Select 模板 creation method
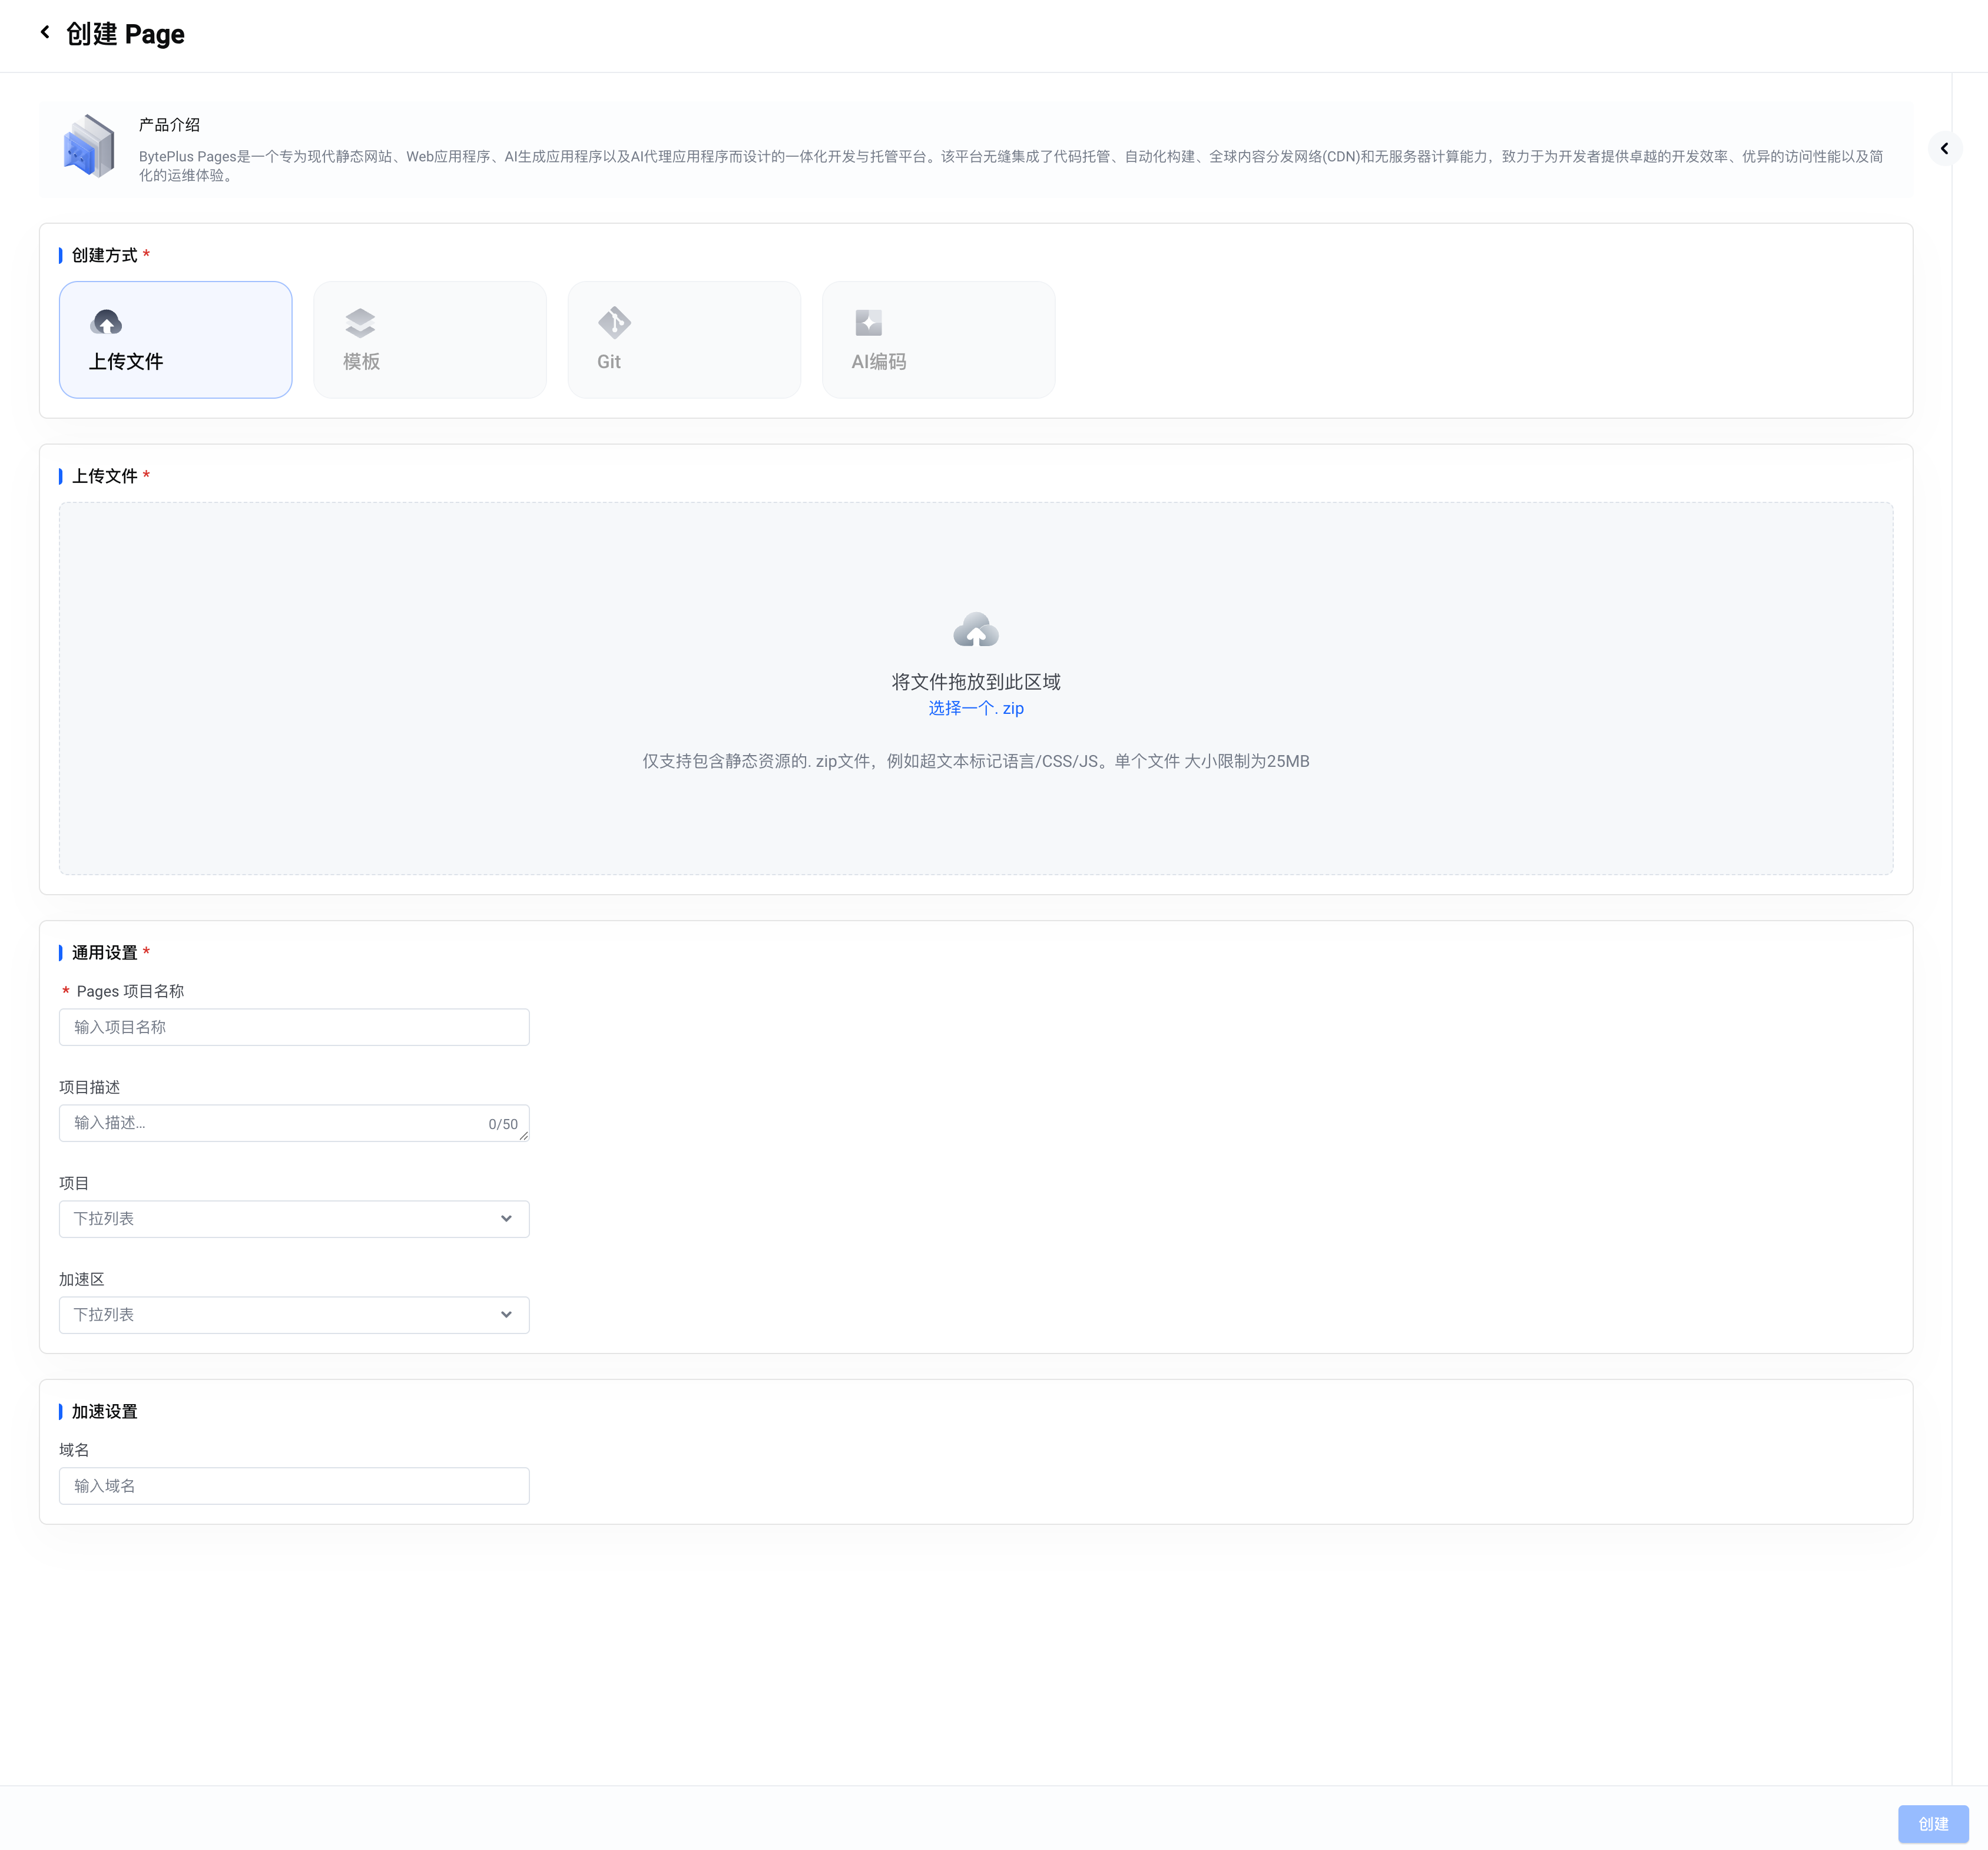1988x1850 pixels. (x=429, y=340)
